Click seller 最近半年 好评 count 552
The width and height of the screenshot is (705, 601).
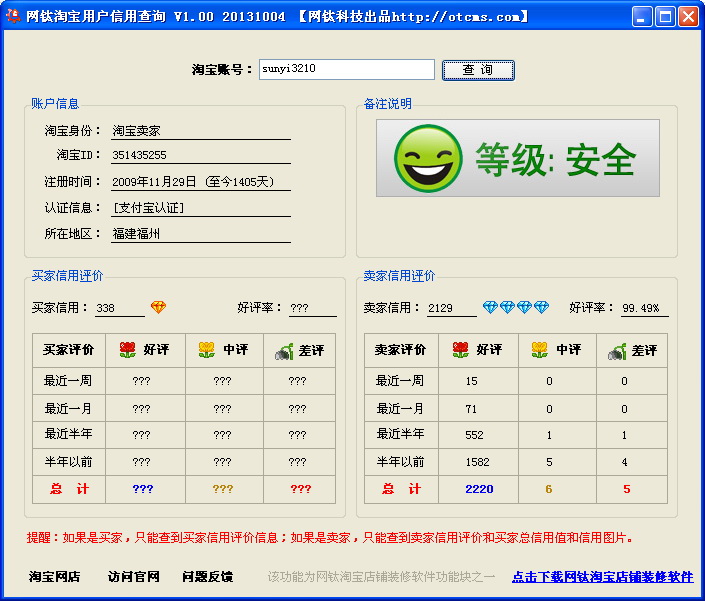474,435
